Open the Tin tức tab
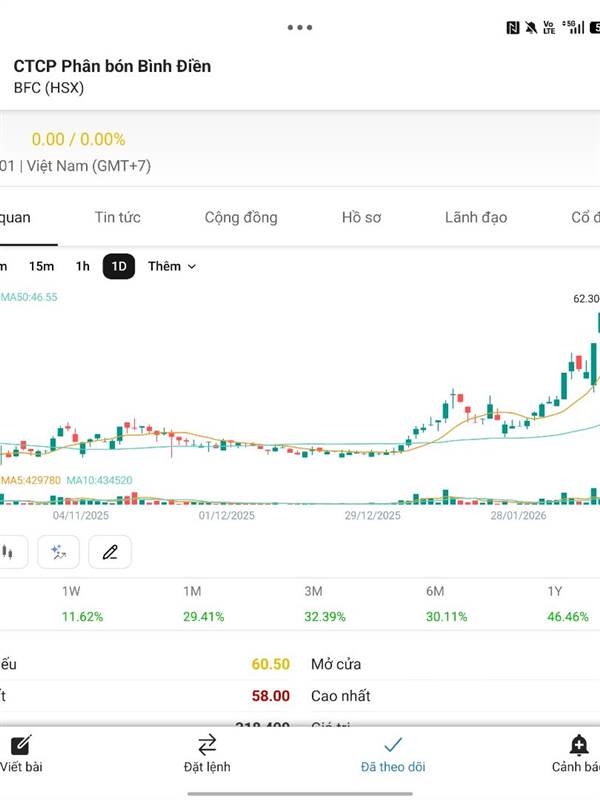Image resolution: width=600 pixels, height=800 pixels. pos(118,217)
